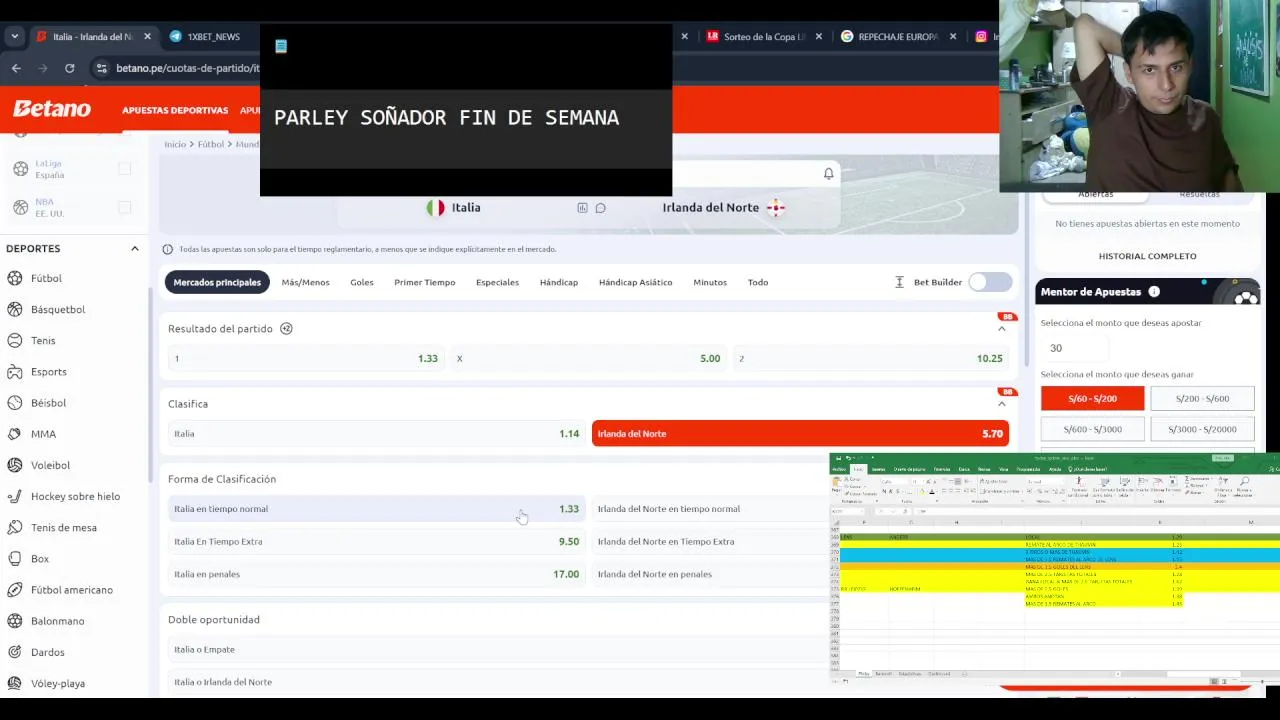Click the notification bell for the match
Image resolution: width=1280 pixels, height=720 pixels.
click(x=828, y=174)
